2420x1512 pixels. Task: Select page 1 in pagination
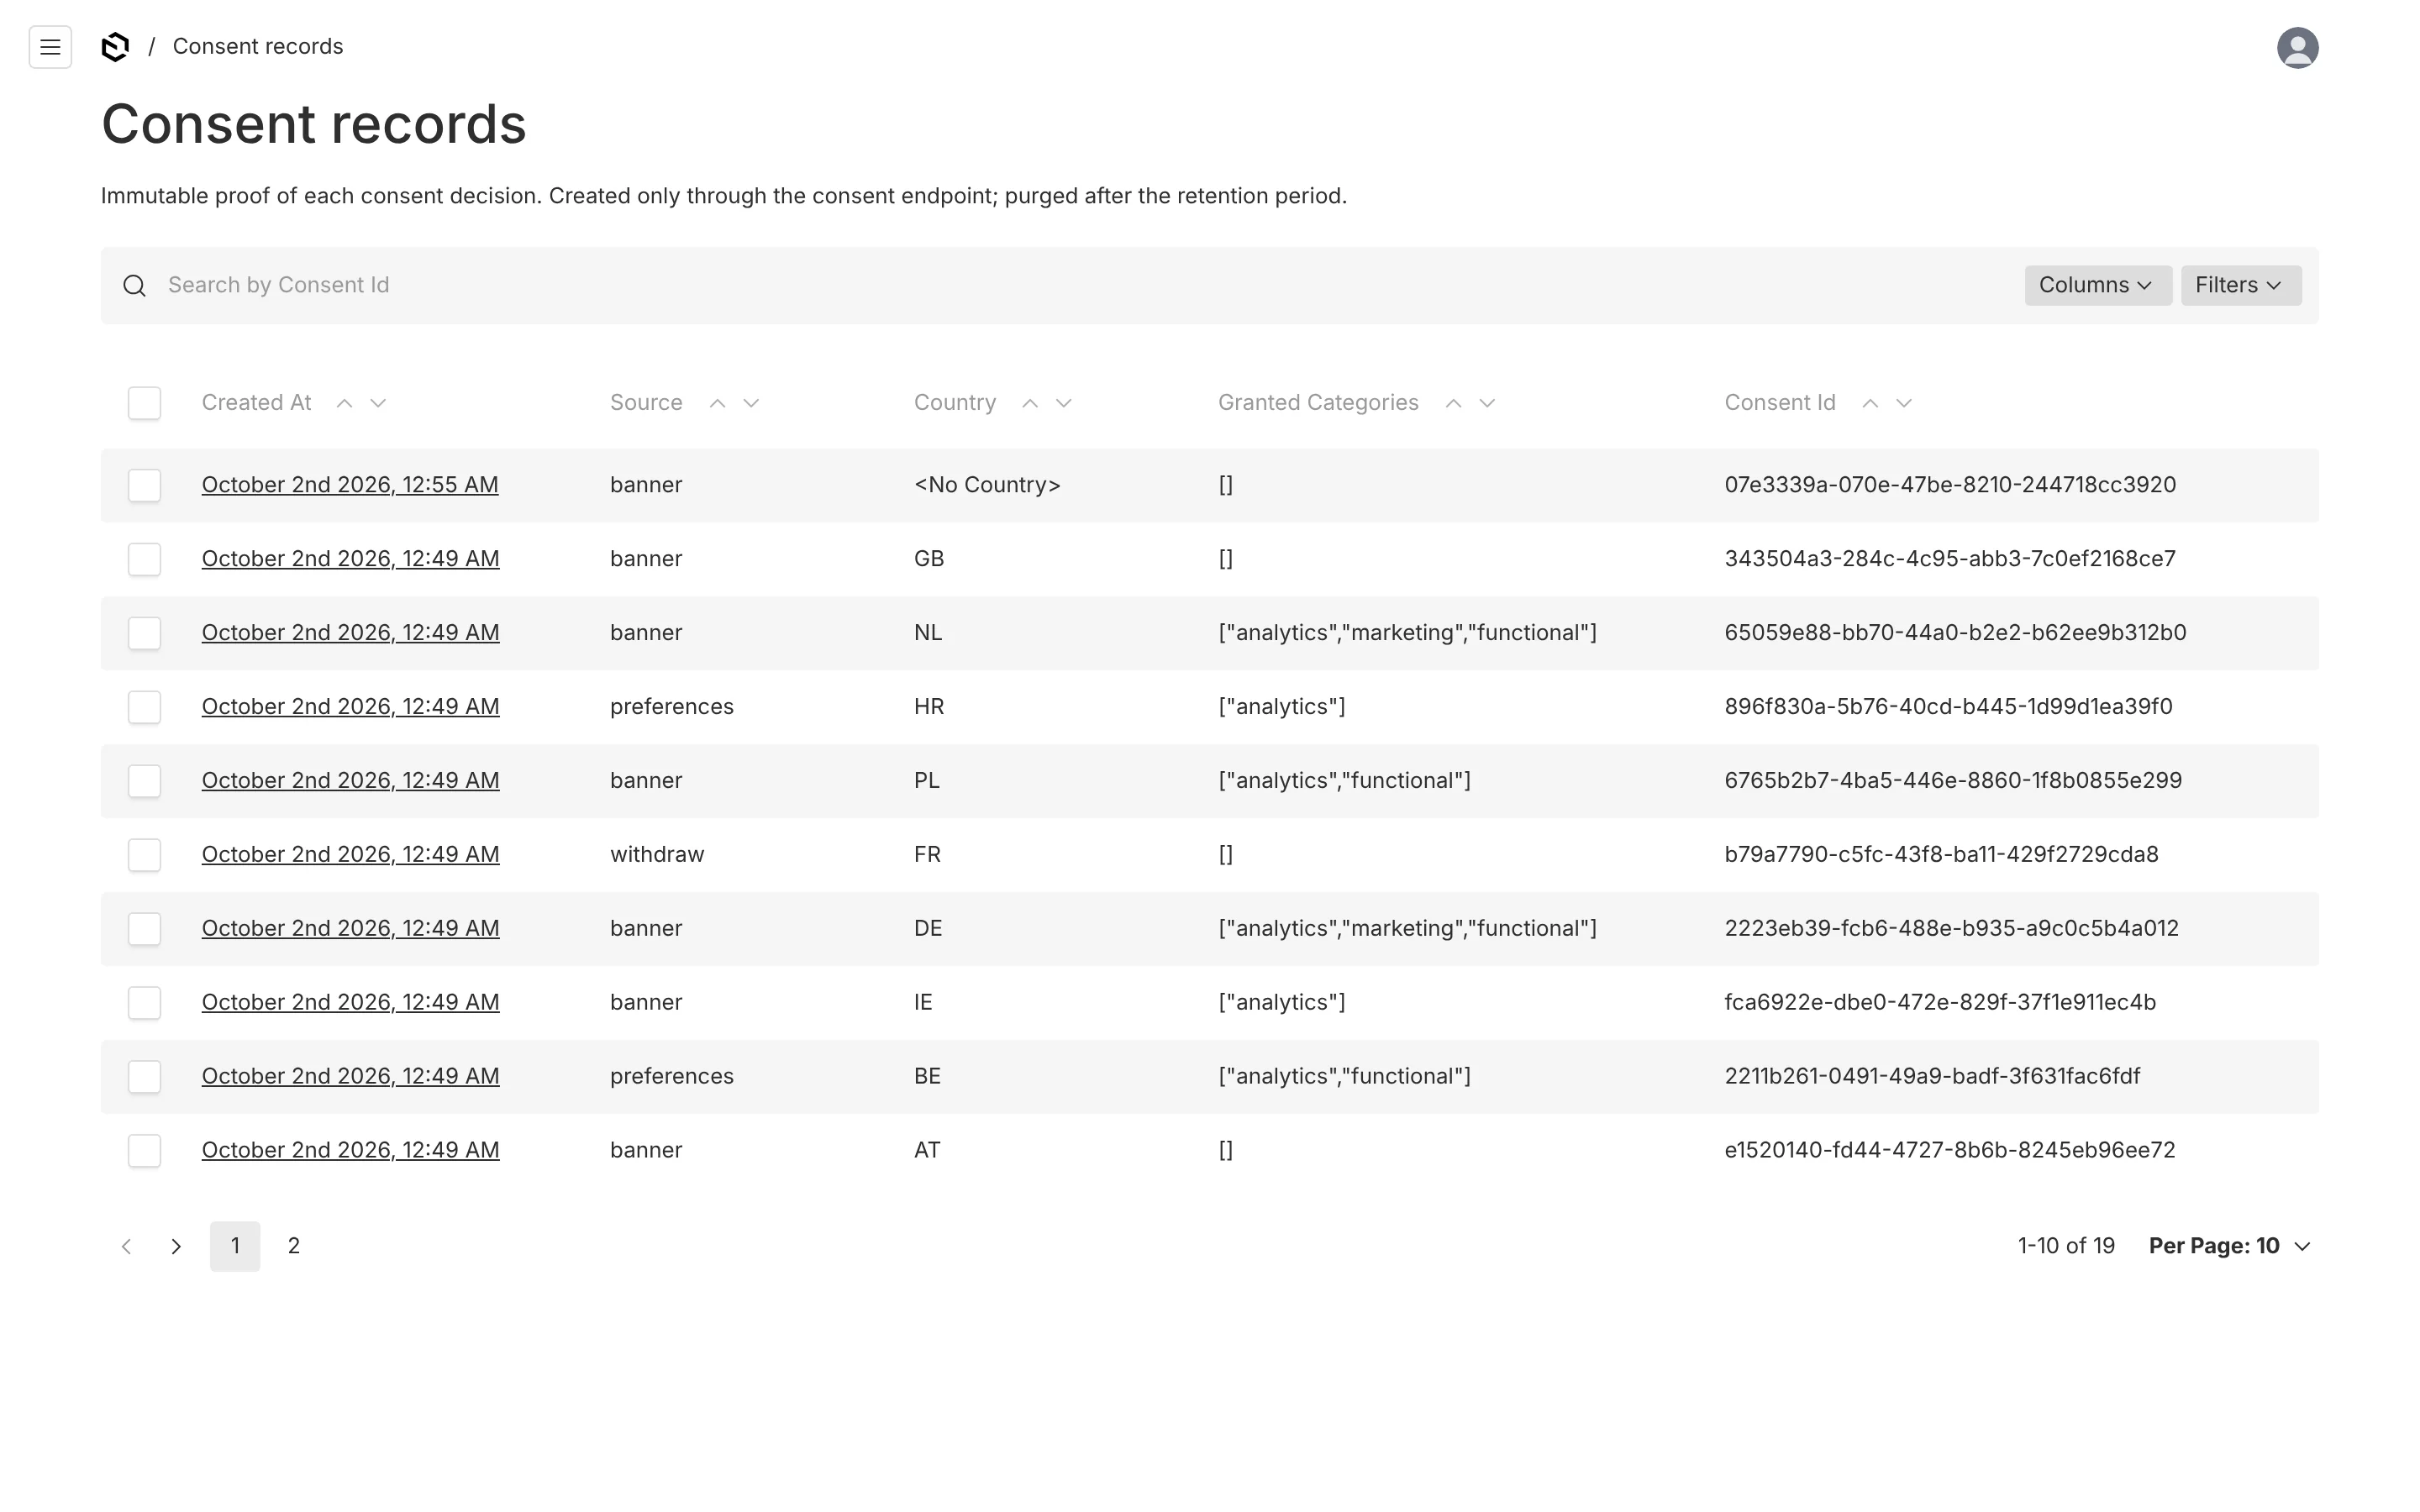pos(235,1246)
